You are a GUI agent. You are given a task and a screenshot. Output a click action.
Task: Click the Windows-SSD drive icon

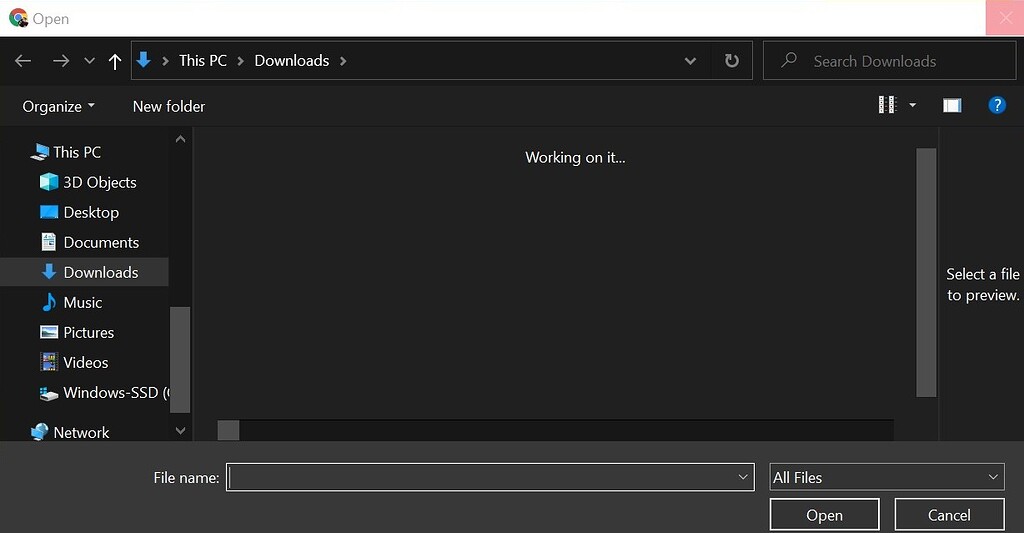point(49,393)
